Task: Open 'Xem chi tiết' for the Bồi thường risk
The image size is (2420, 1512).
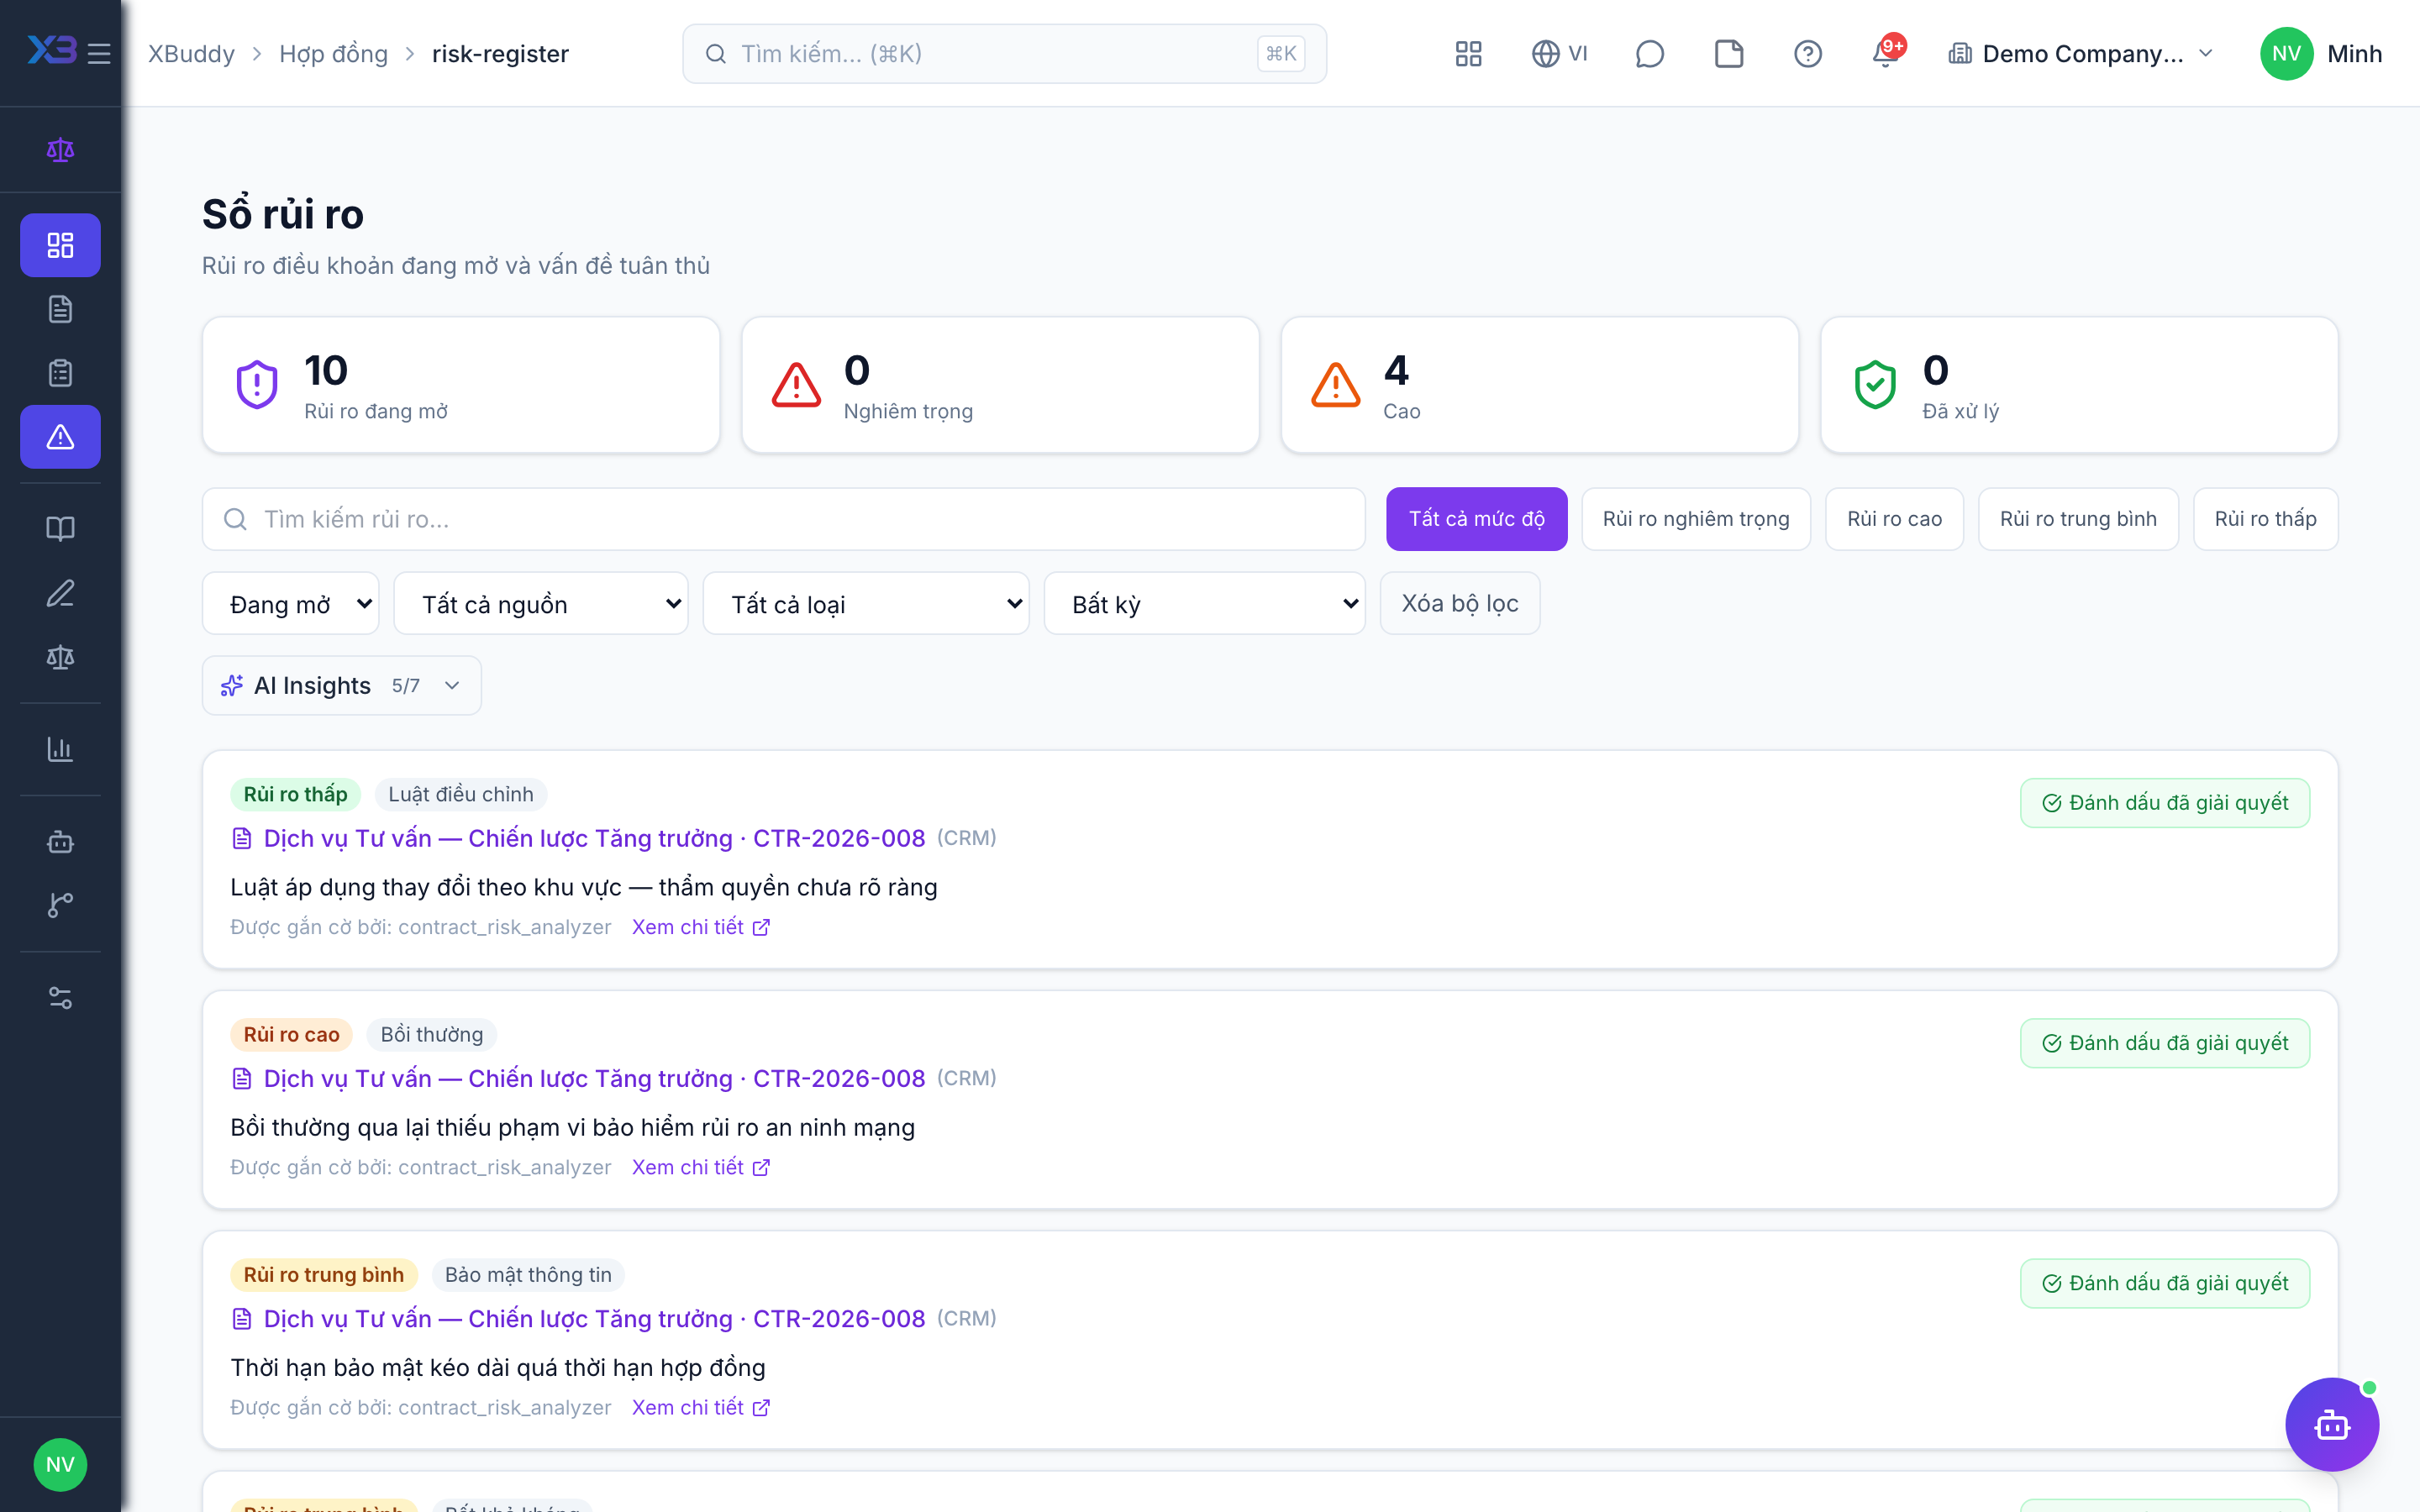Action: pos(700,1167)
